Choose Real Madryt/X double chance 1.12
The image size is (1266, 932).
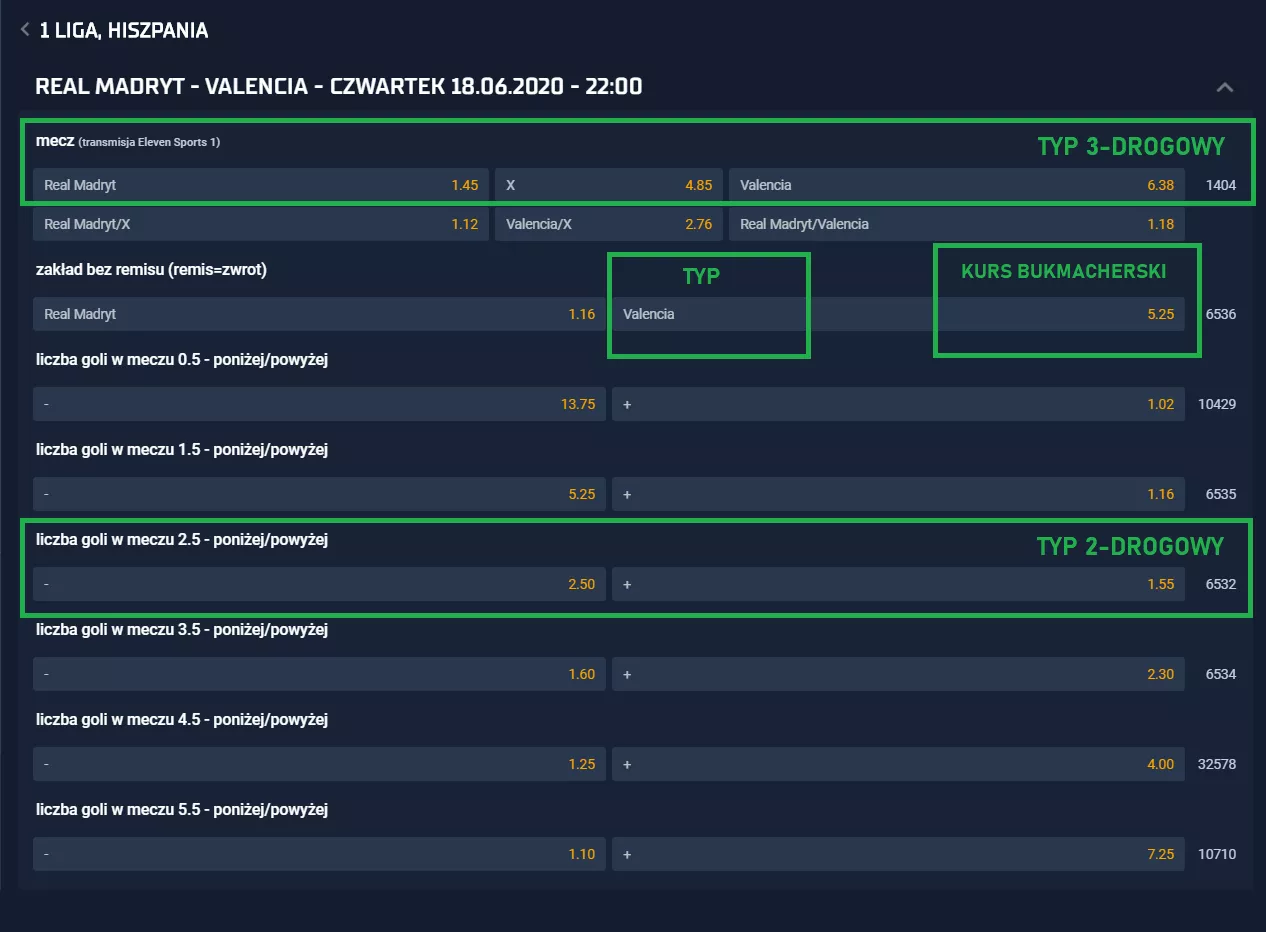(x=260, y=224)
